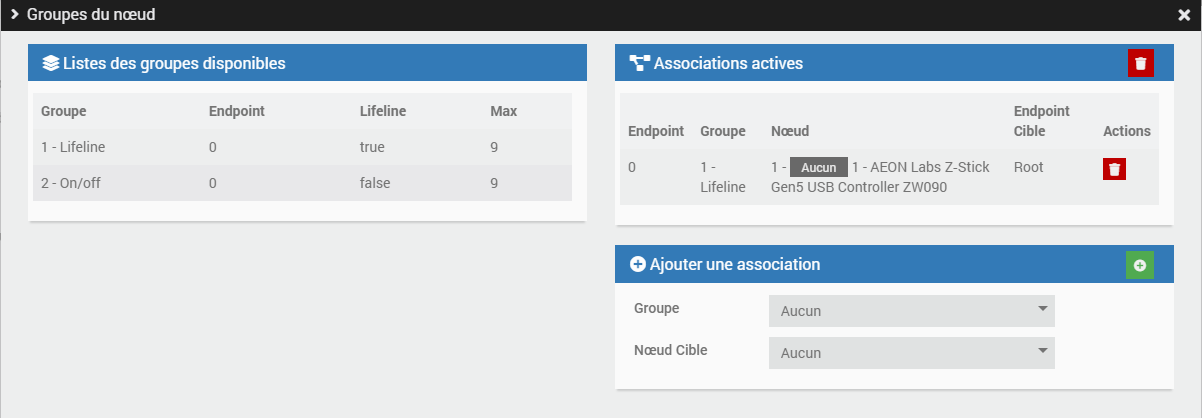Click the network icon next to Associations actives
1202x418 pixels.
(x=639, y=64)
